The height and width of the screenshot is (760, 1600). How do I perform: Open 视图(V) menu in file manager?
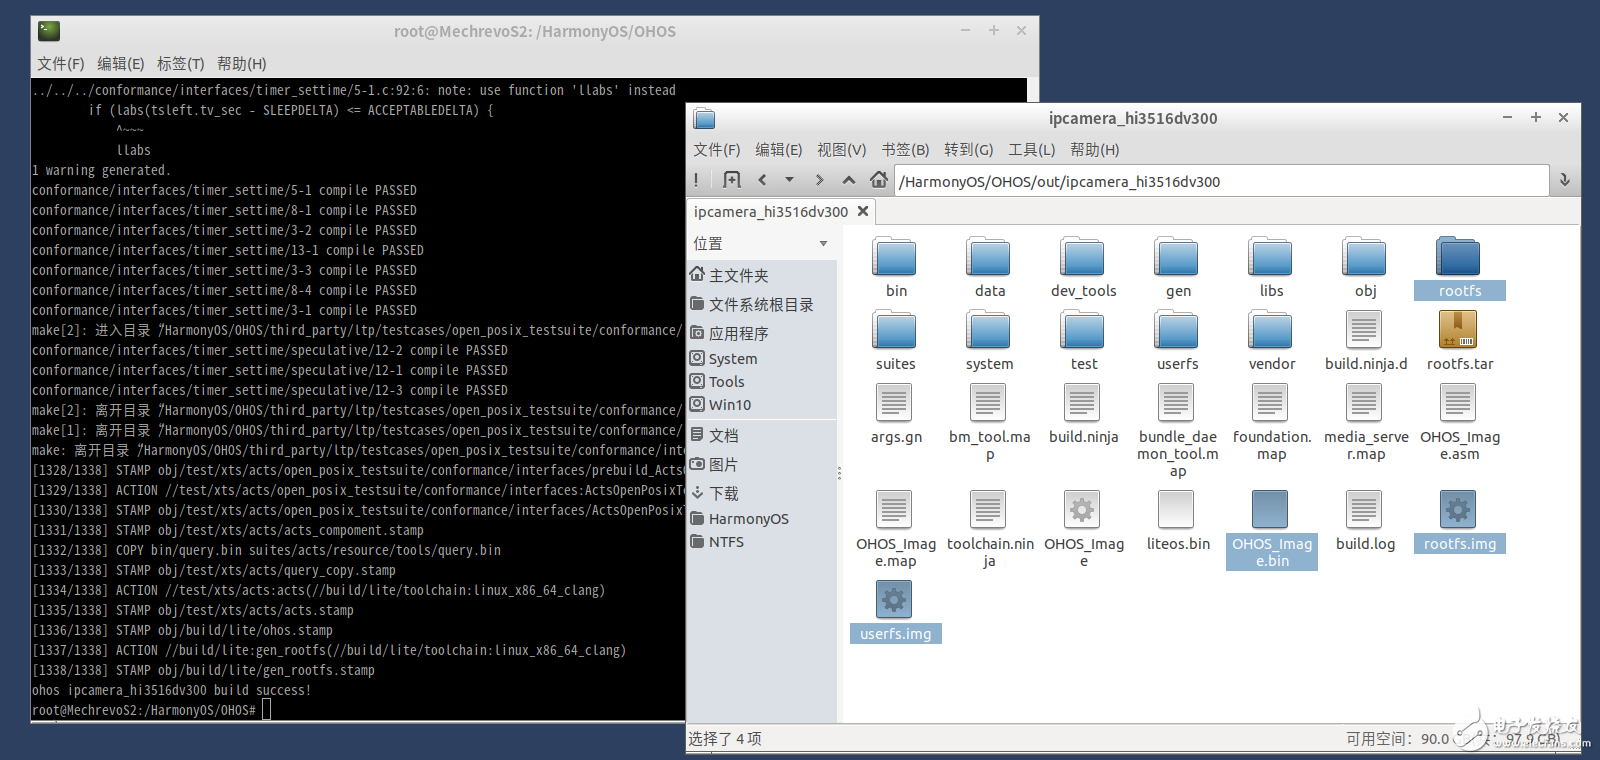pyautogui.click(x=842, y=150)
